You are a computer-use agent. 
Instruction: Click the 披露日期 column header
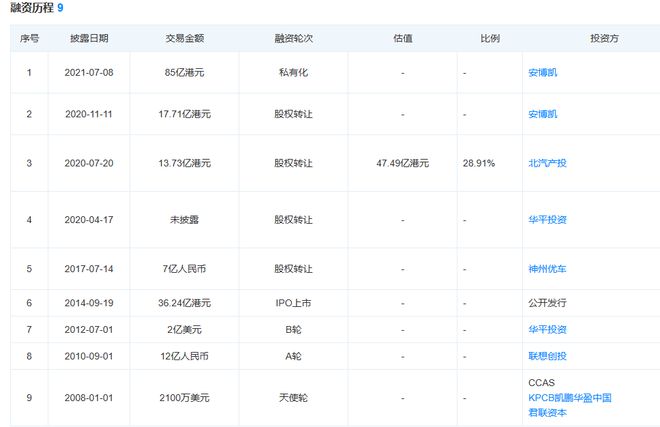point(89,38)
